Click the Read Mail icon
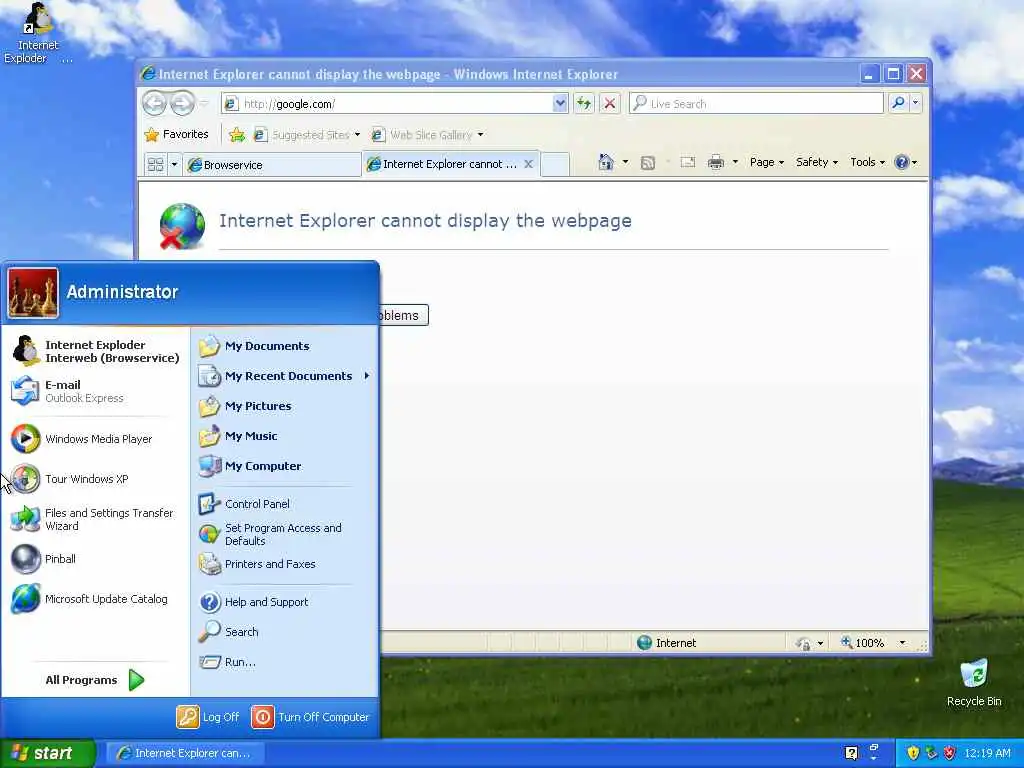This screenshot has height=768, width=1024. pyautogui.click(x=688, y=162)
